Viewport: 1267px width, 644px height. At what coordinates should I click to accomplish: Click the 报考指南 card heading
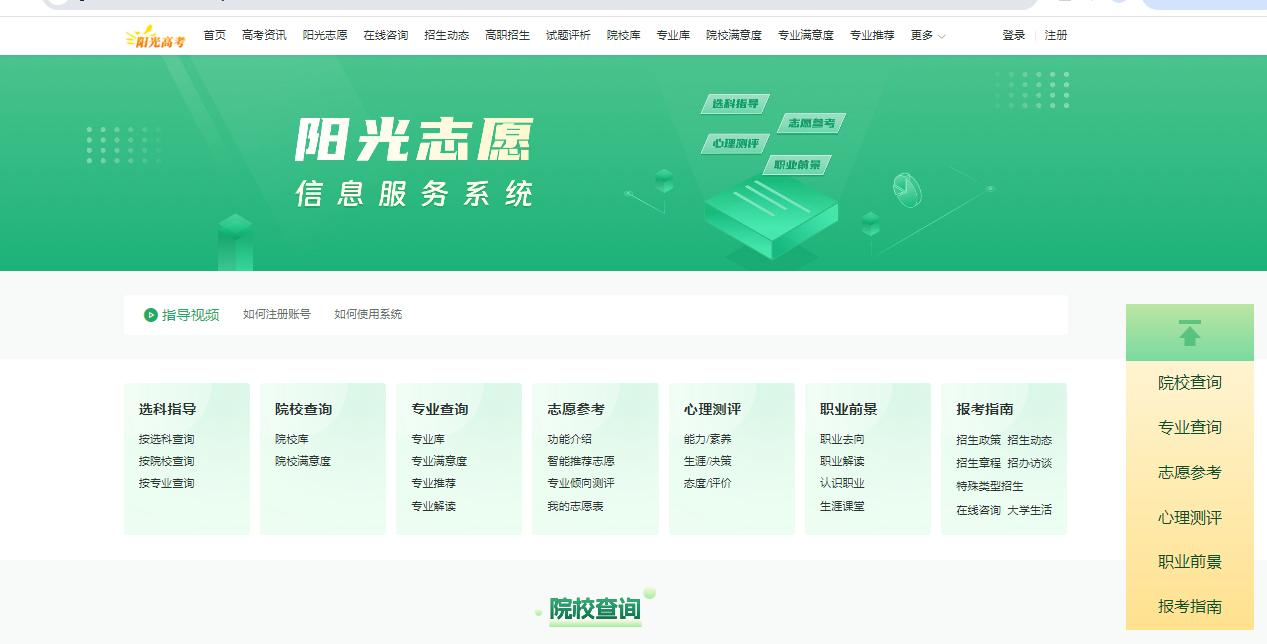coord(985,409)
